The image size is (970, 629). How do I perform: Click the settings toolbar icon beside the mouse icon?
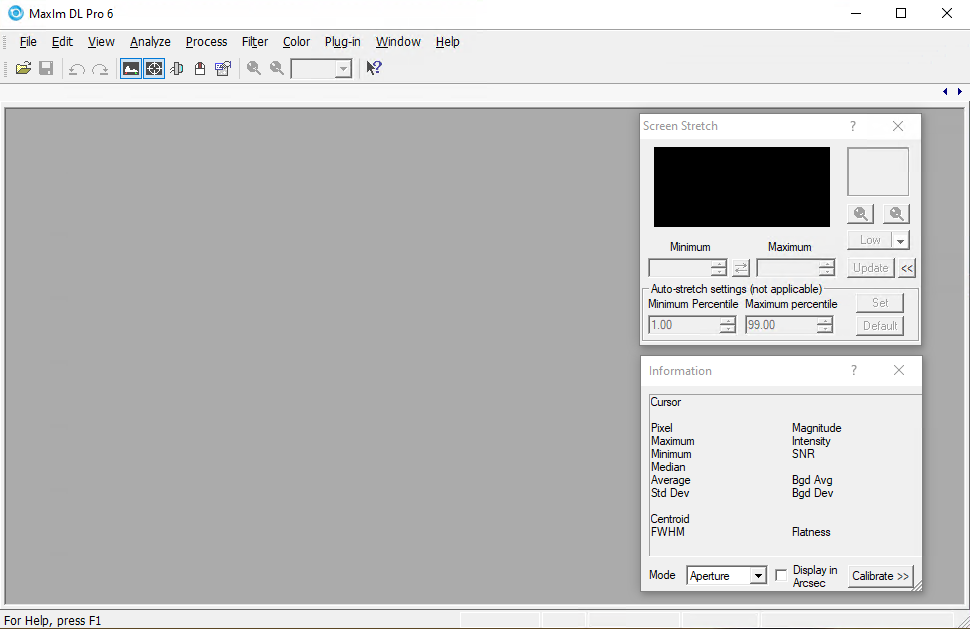(x=223, y=68)
